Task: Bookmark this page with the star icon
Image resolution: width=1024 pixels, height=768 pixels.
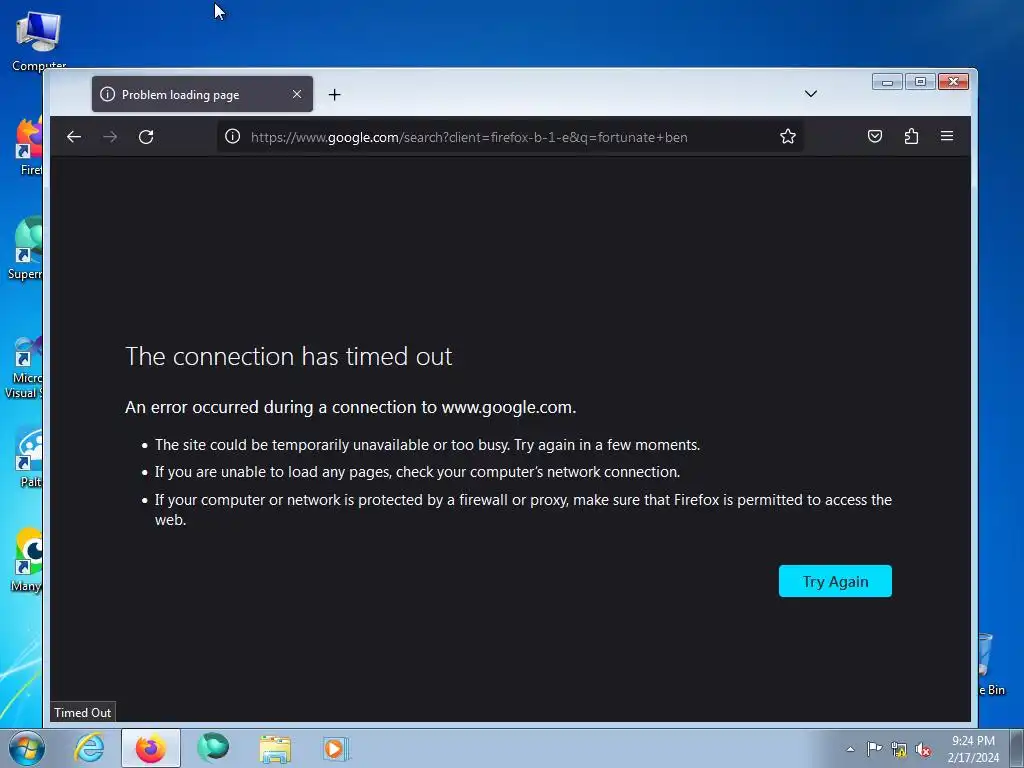Action: point(788,136)
